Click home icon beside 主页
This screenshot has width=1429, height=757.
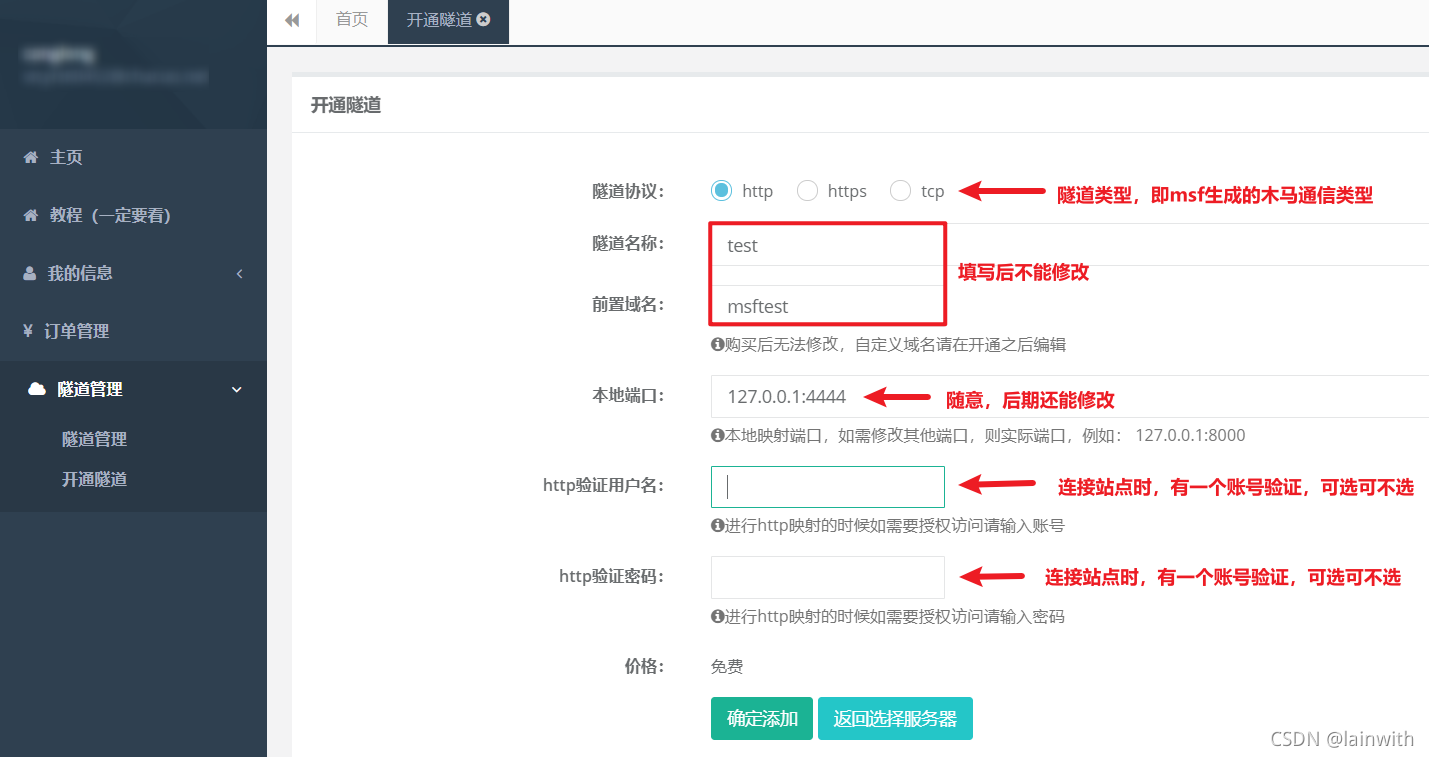(31, 157)
